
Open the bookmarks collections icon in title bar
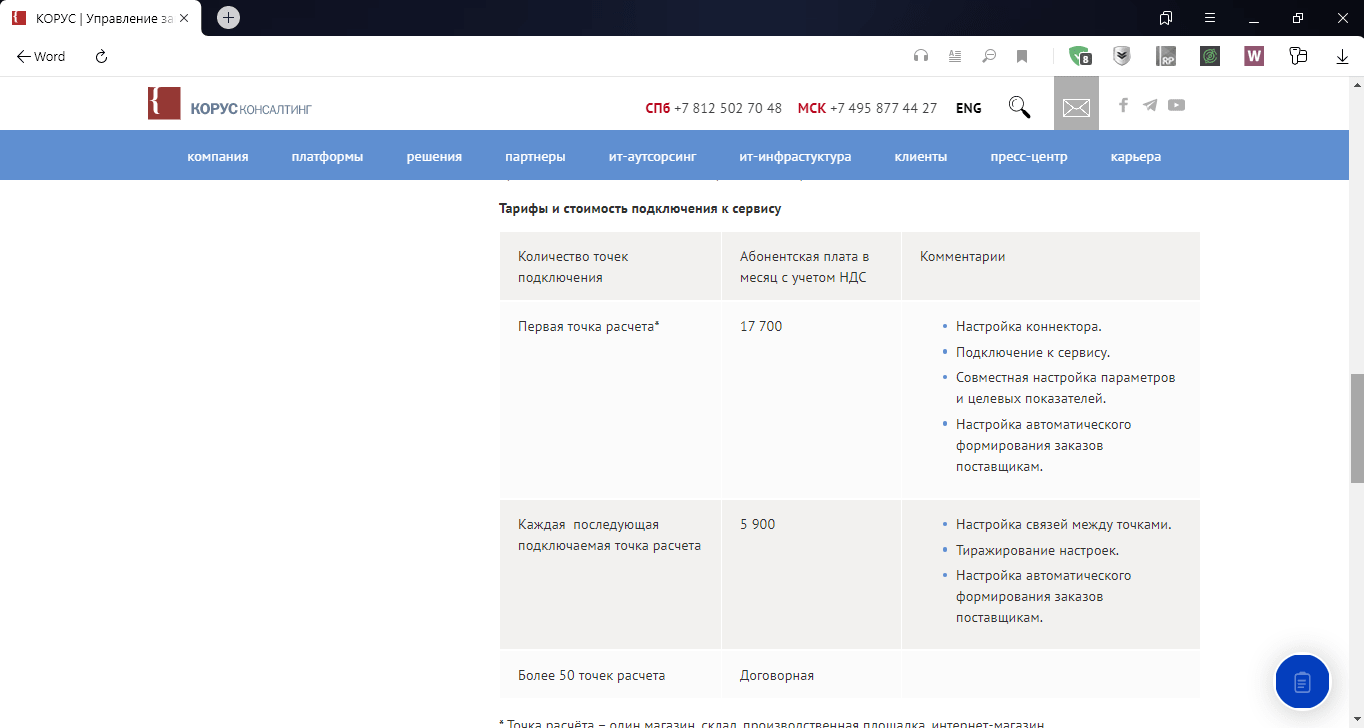[x=1166, y=18]
